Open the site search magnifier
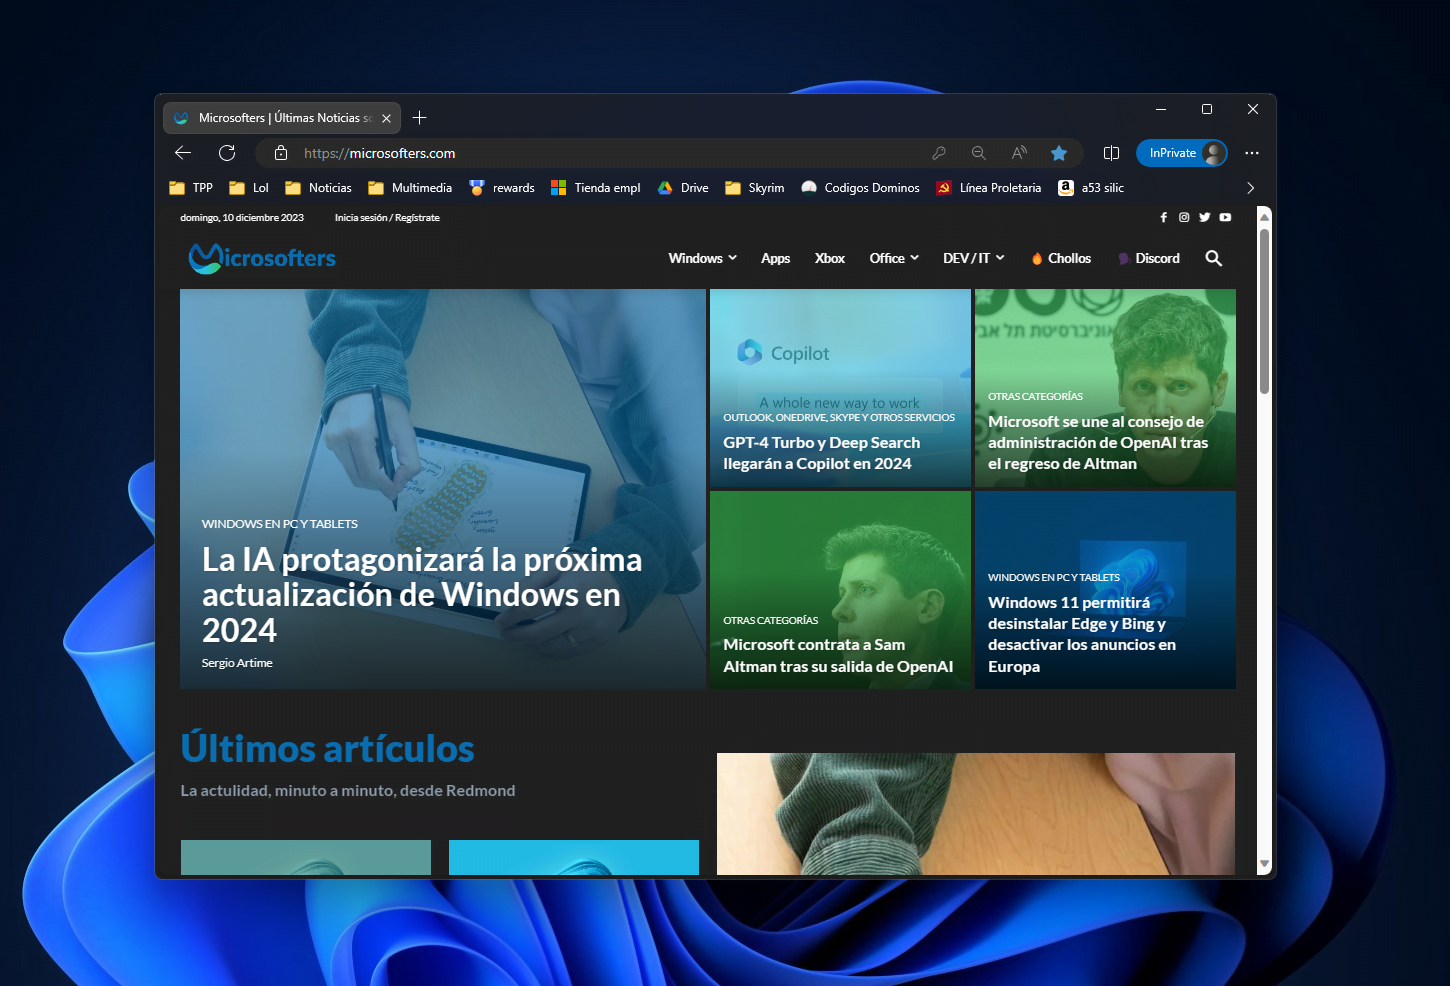The width and height of the screenshot is (1450, 986). pyautogui.click(x=1213, y=258)
